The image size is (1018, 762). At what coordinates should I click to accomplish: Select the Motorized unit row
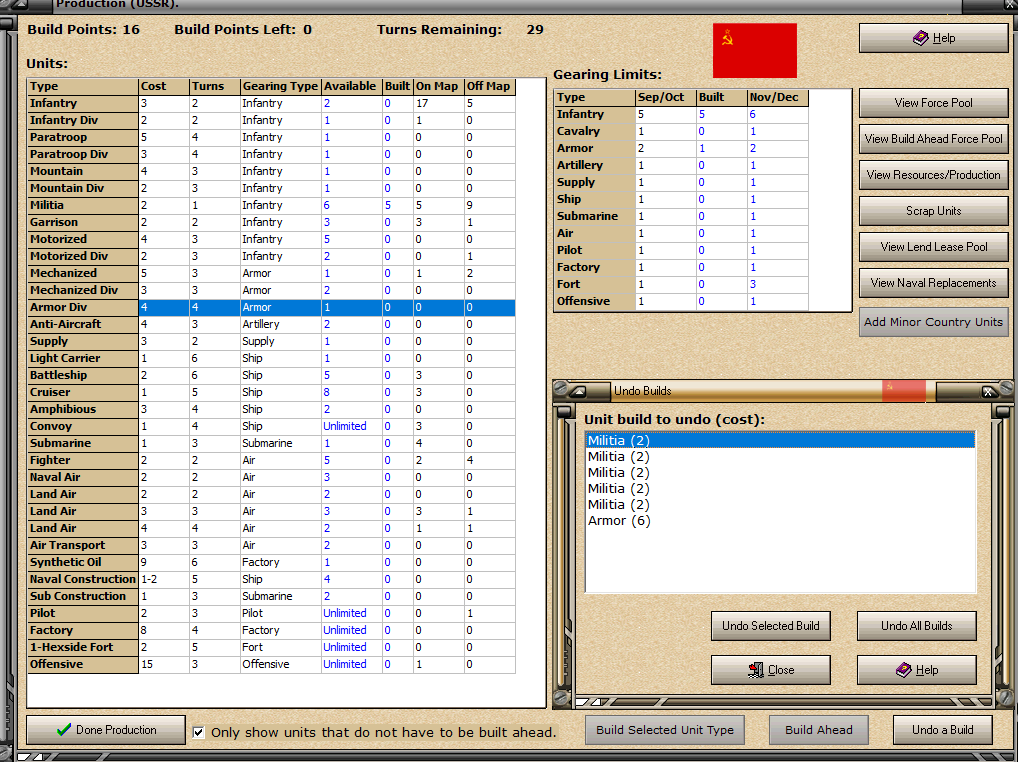pyautogui.click(x=271, y=239)
